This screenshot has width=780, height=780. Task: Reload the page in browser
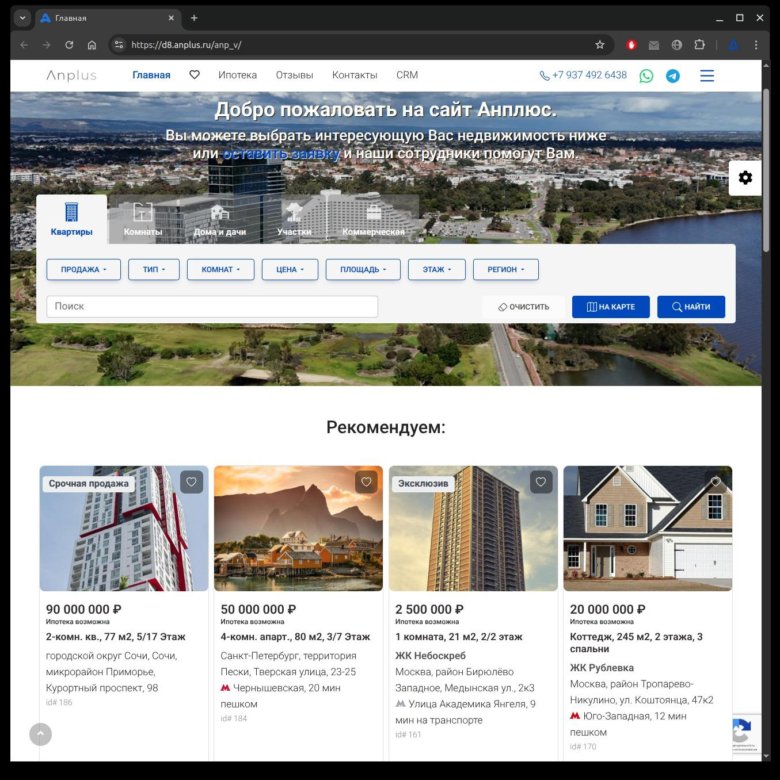click(x=69, y=45)
